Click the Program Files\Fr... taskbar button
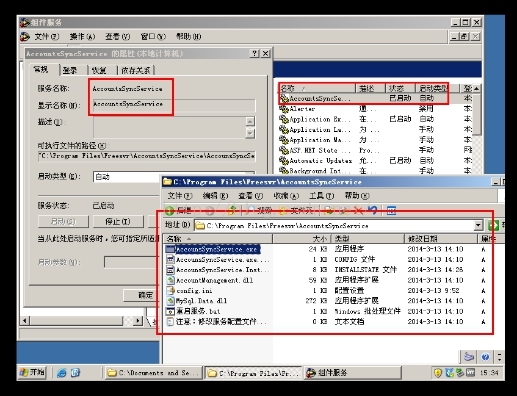Screen dimensions: 517x396 coord(253,373)
